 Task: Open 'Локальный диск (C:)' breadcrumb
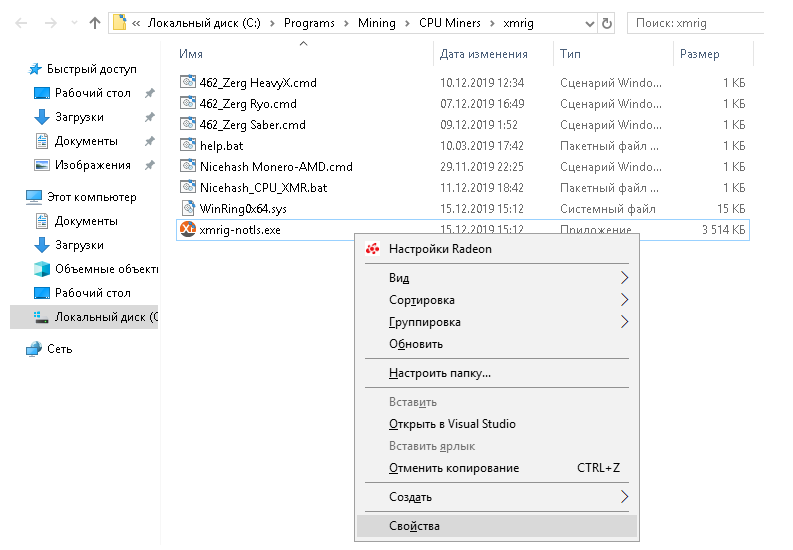coord(204,23)
